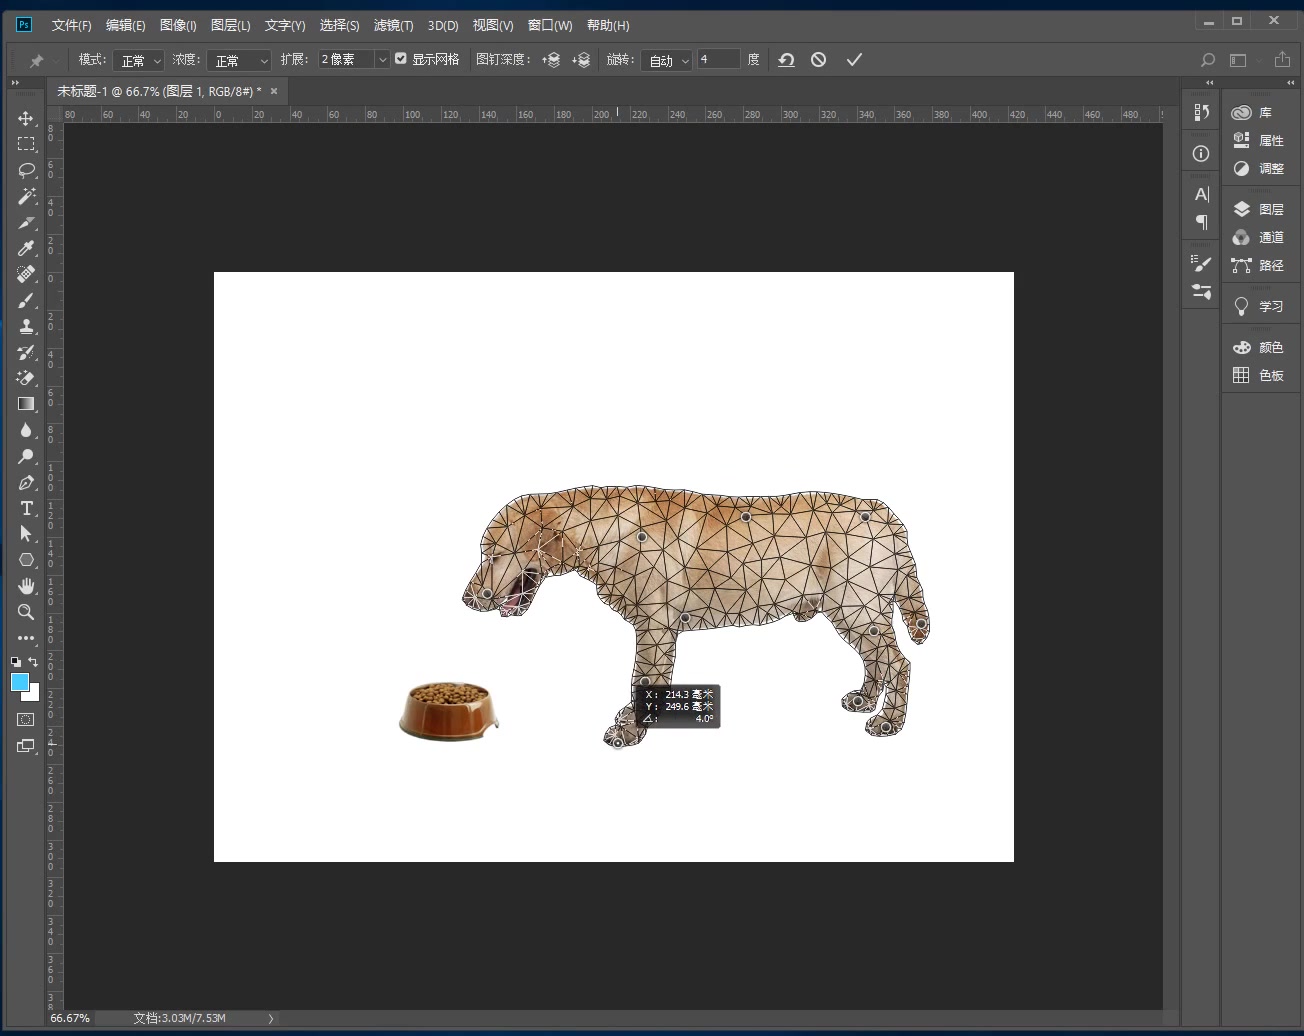Select the Blur tool
The width and height of the screenshot is (1304, 1036).
26,430
